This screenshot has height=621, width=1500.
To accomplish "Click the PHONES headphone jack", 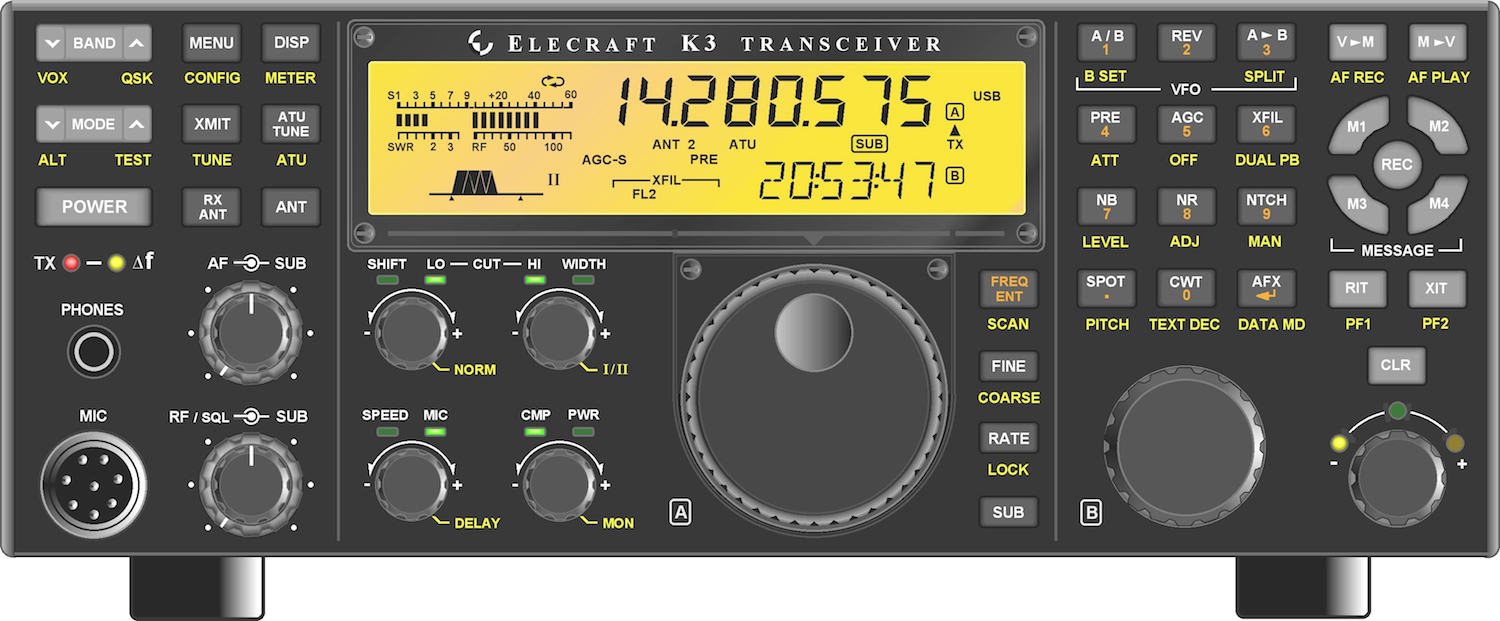I will [94, 352].
